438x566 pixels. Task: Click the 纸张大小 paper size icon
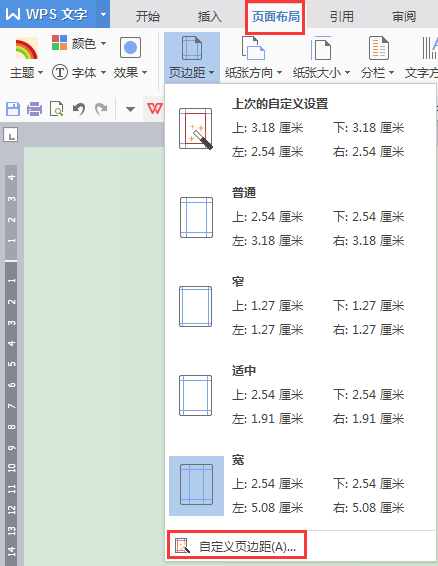click(321, 48)
